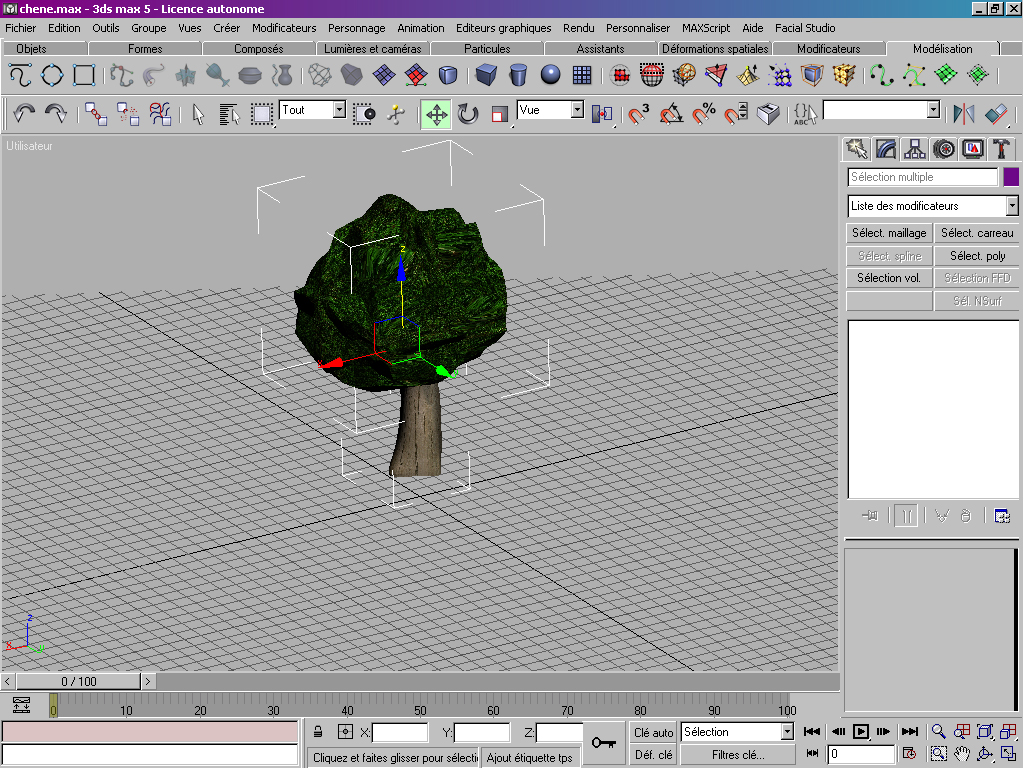Open the Modificateurs menu in menu bar
The width and height of the screenshot is (1024, 768).
[284, 28]
